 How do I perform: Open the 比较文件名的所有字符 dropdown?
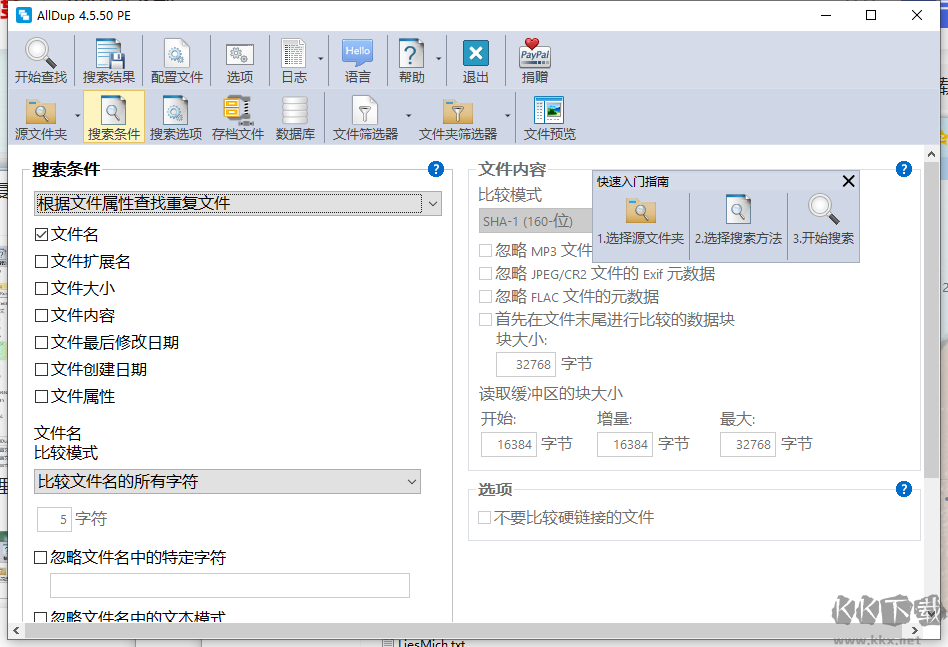click(x=227, y=482)
